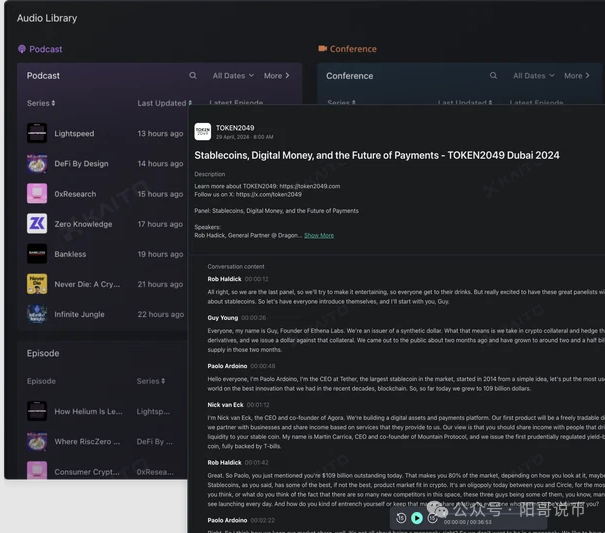Select the 0xResearch series name
The width and height of the screenshot is (605, 533).
[75, 194]
